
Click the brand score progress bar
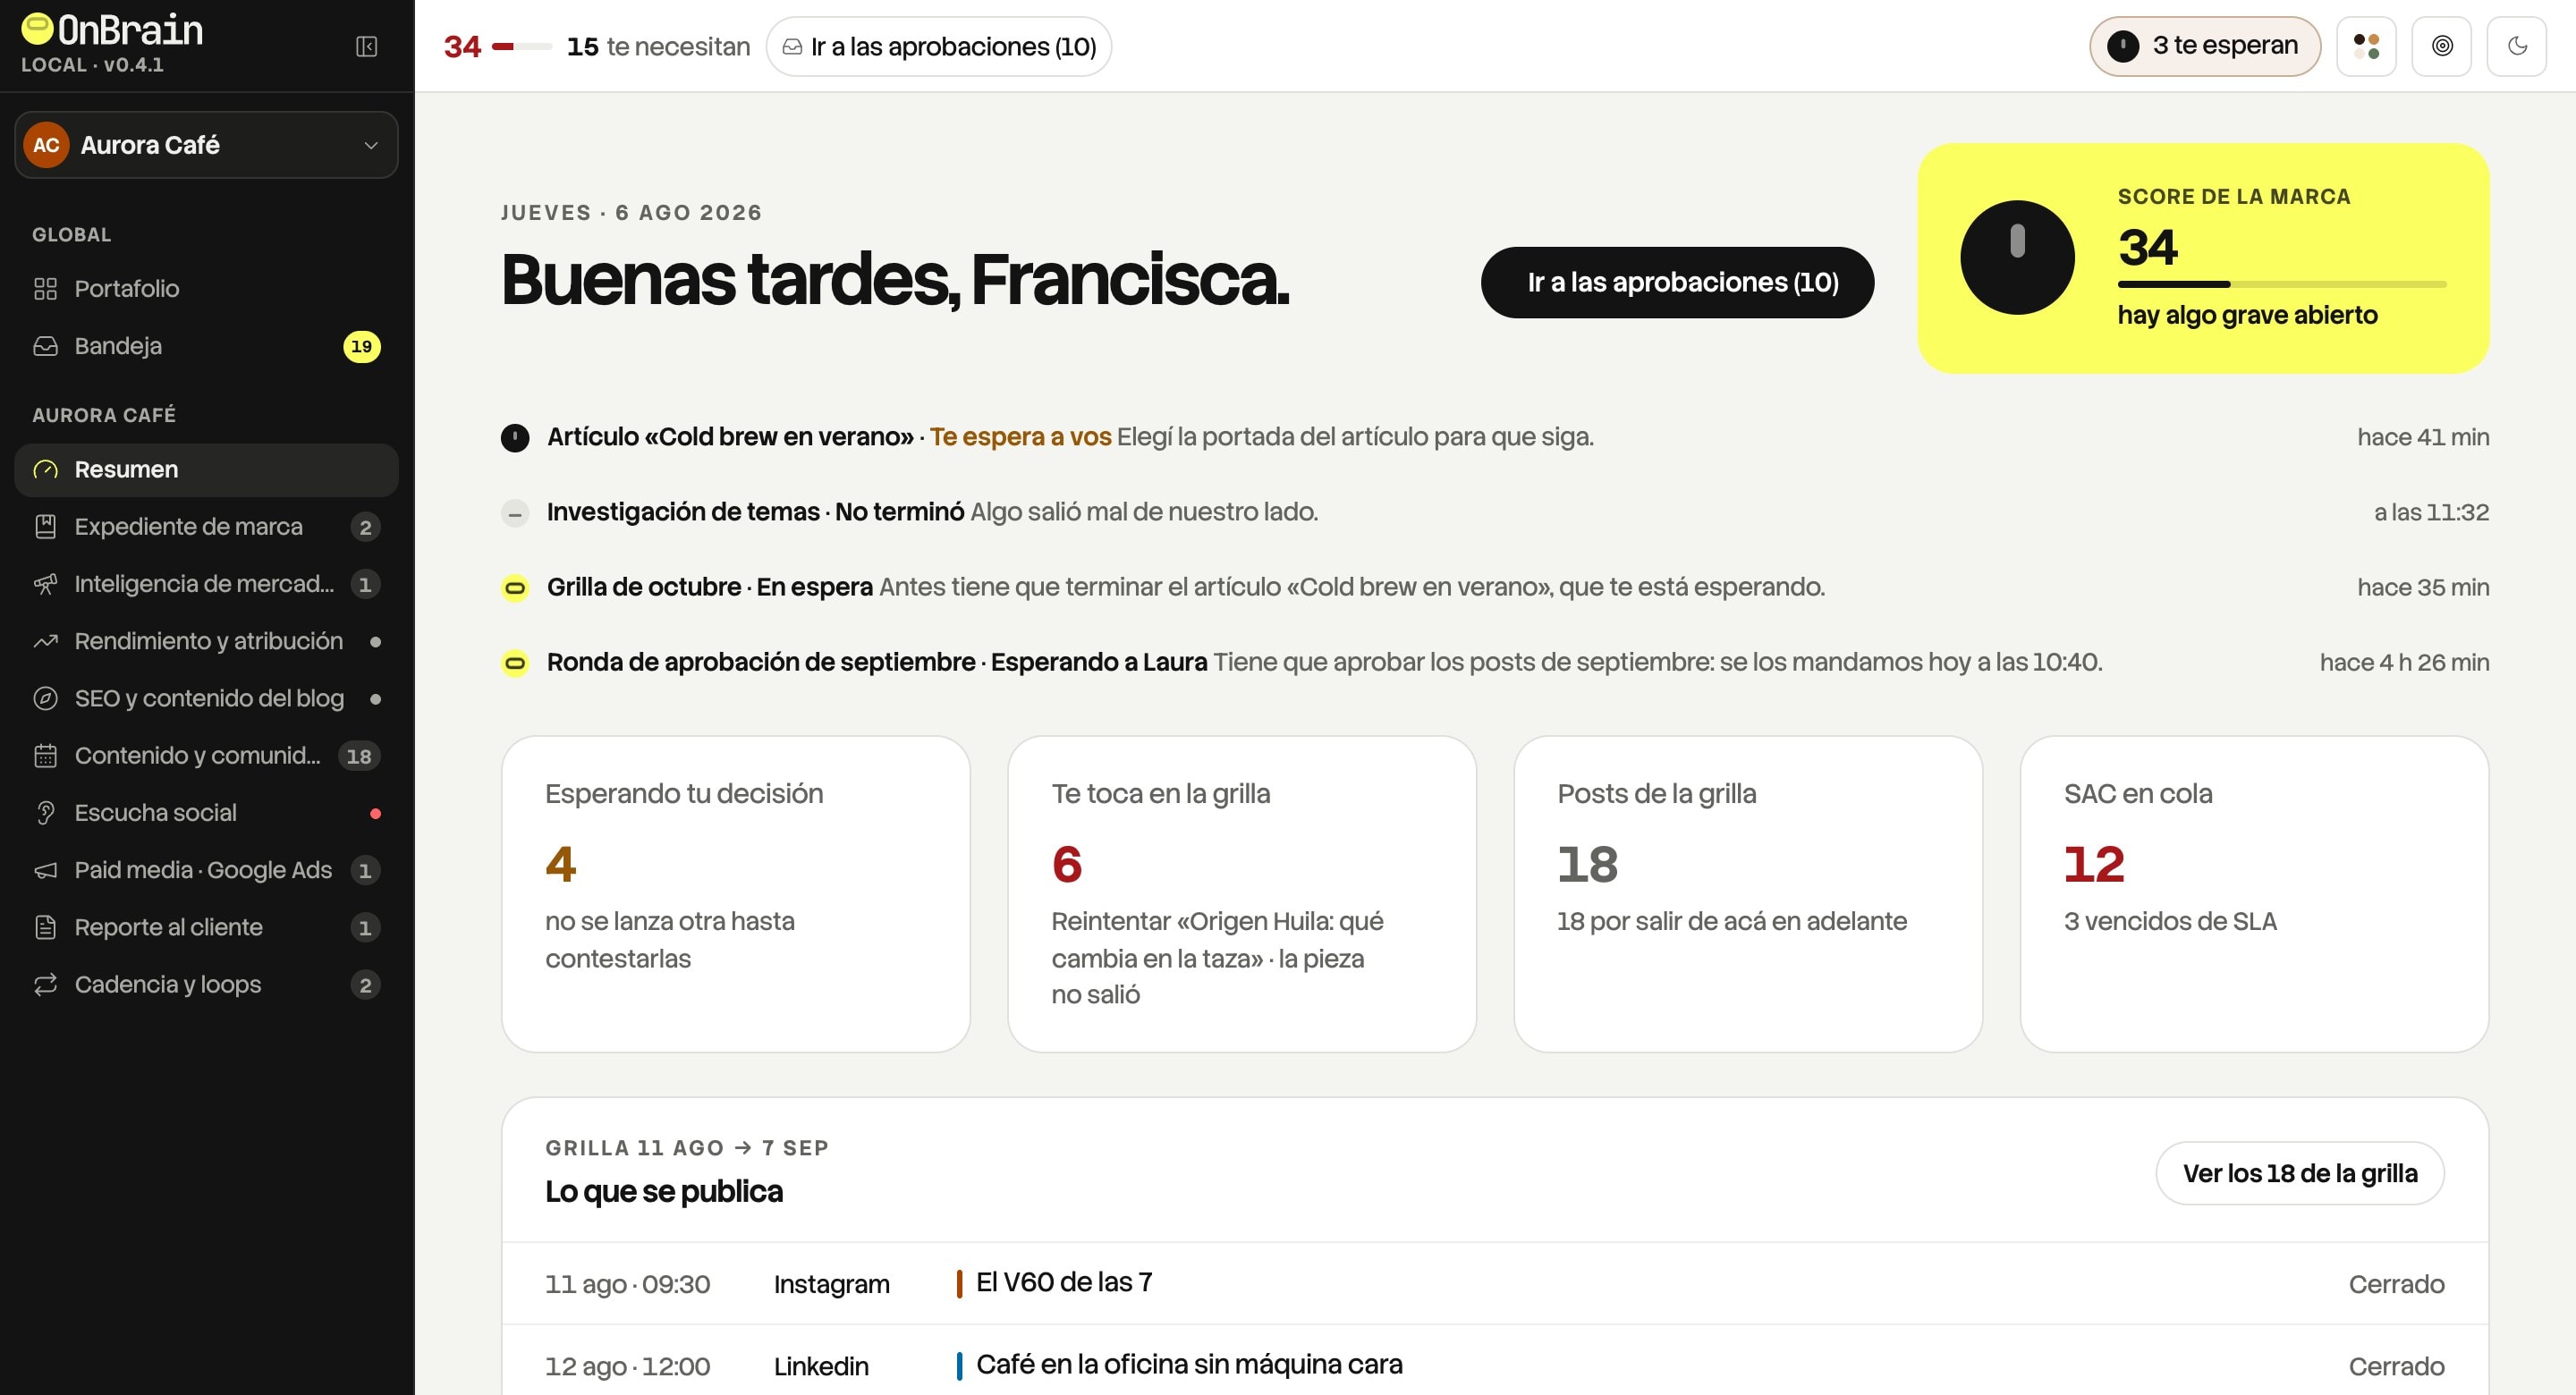click(2282, 285)
